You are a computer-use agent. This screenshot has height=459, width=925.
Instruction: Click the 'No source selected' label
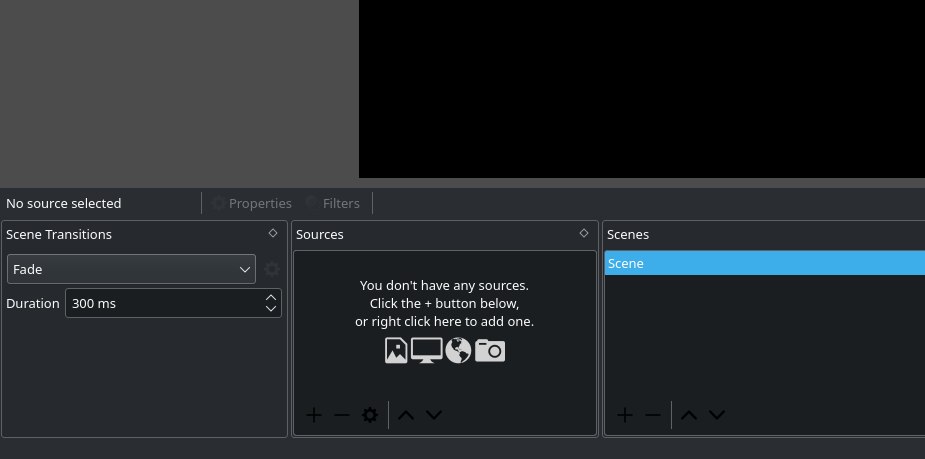[64, 204]
